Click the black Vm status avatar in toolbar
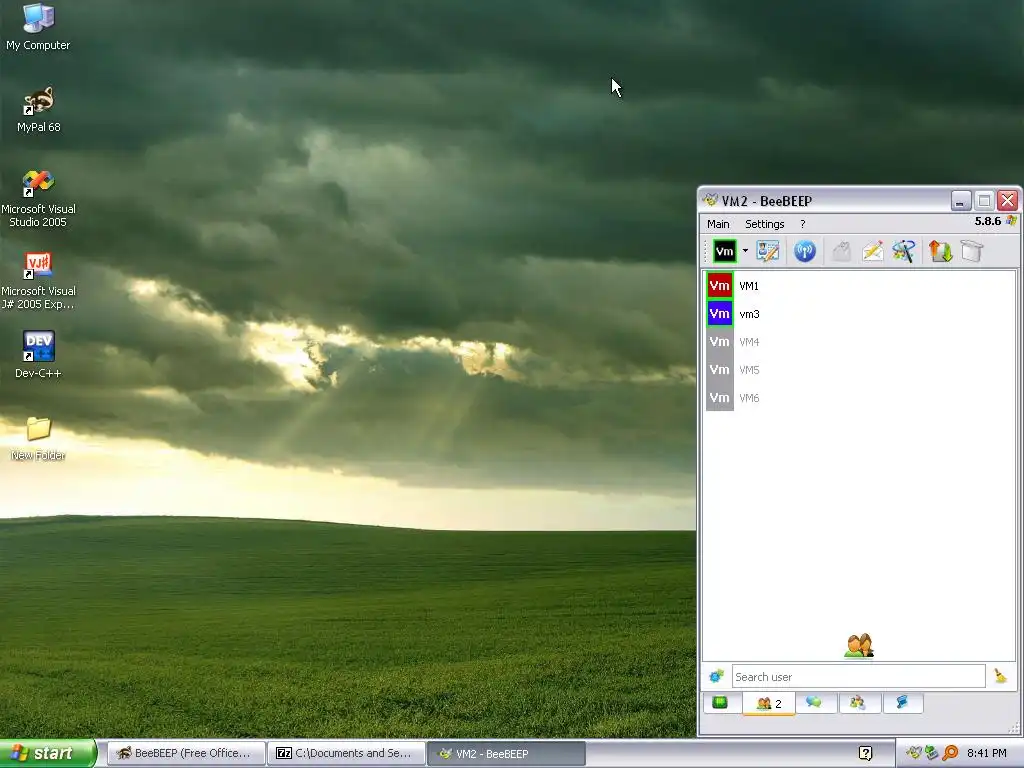 [724, 251]
